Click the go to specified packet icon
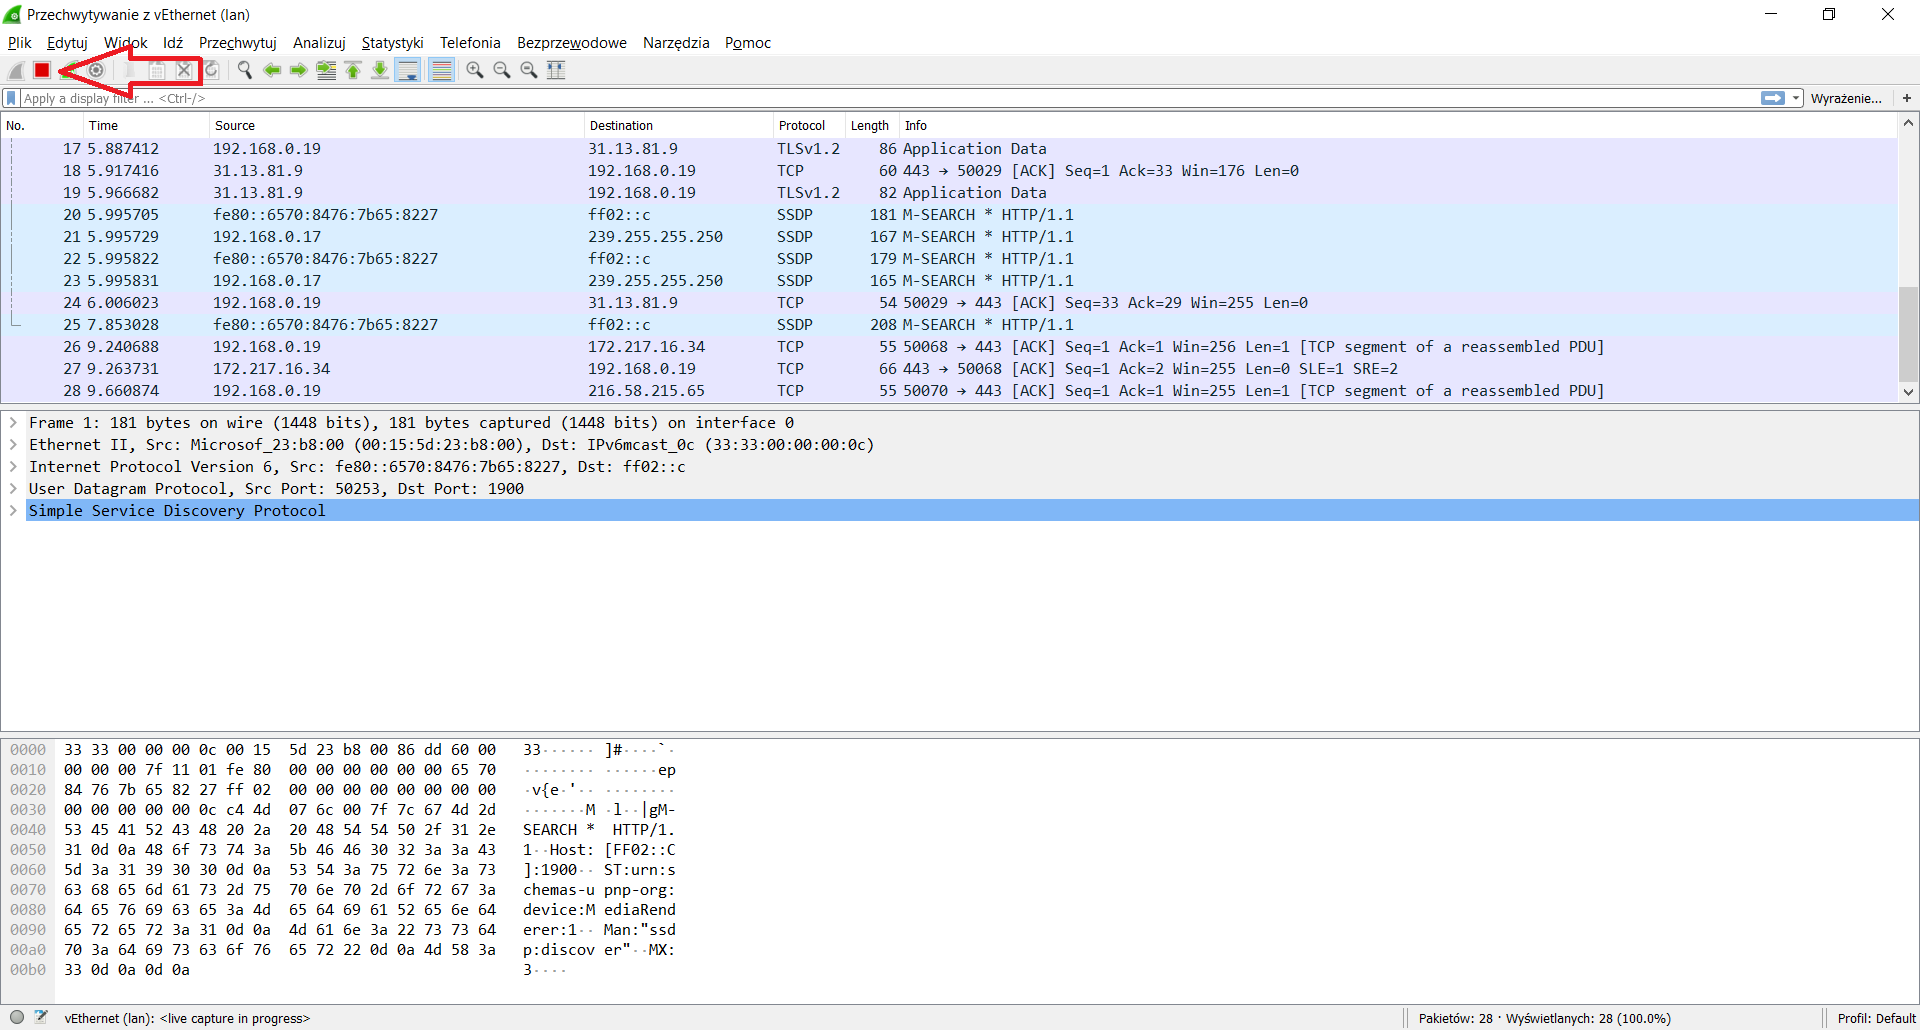The height and width of the screenshot is (1030, 1920). 326,70
